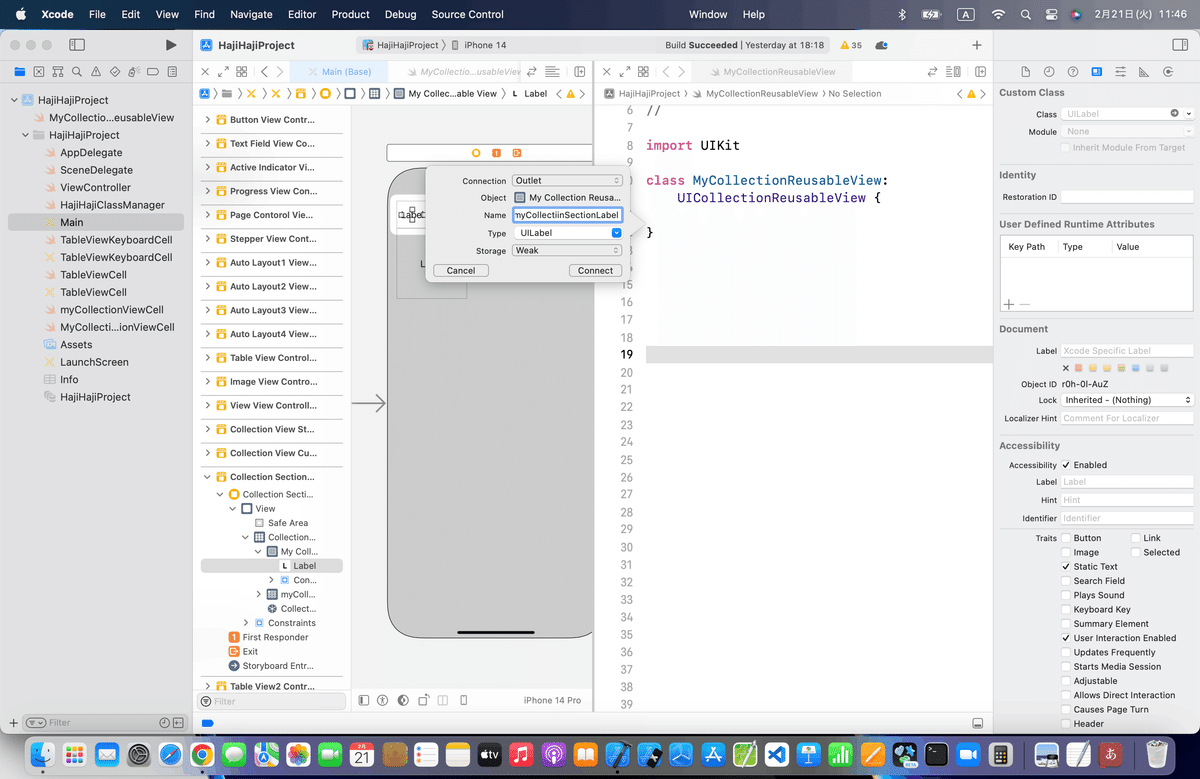Click the Connect button

(595, 271)
